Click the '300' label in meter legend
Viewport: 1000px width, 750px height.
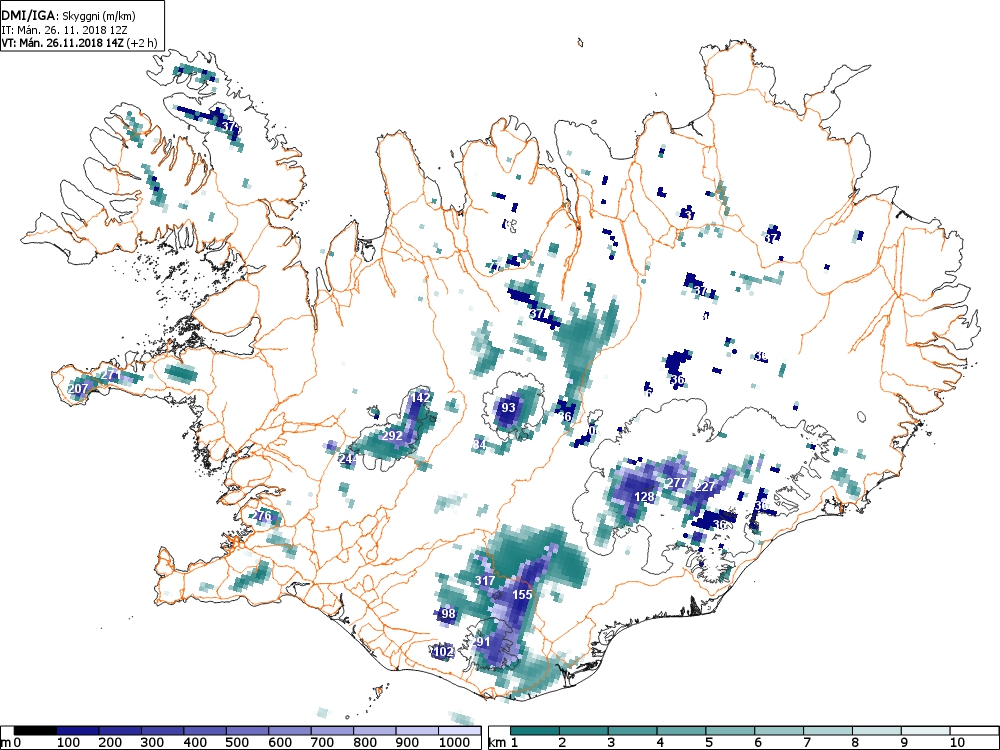click(x=152, y=743)
